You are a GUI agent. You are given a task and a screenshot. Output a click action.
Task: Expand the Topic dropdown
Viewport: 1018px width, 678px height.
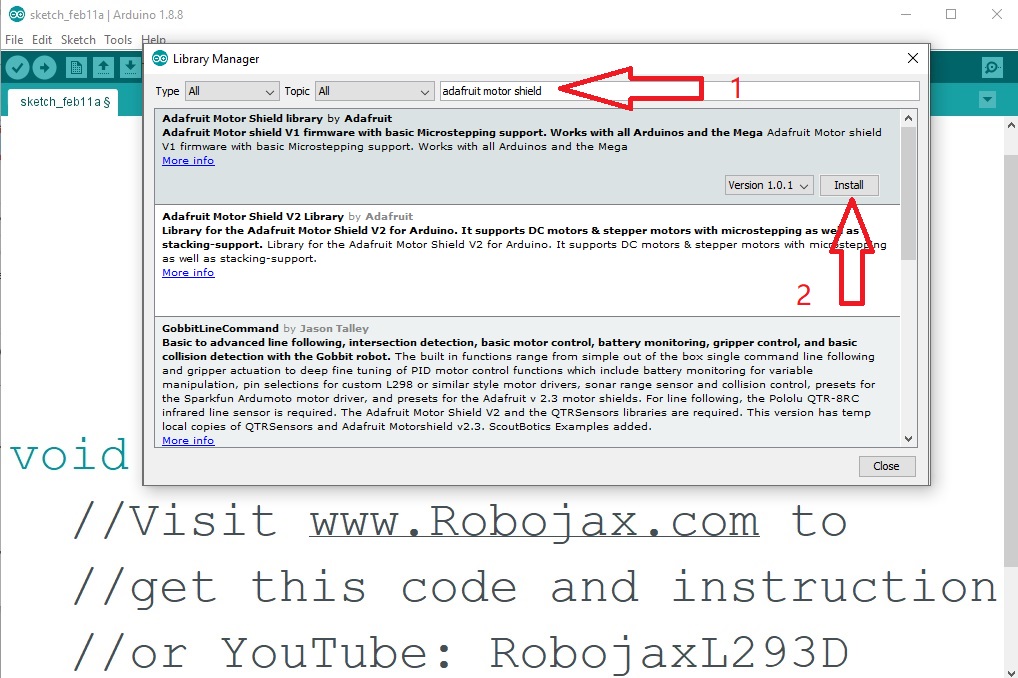click(374, 92)
